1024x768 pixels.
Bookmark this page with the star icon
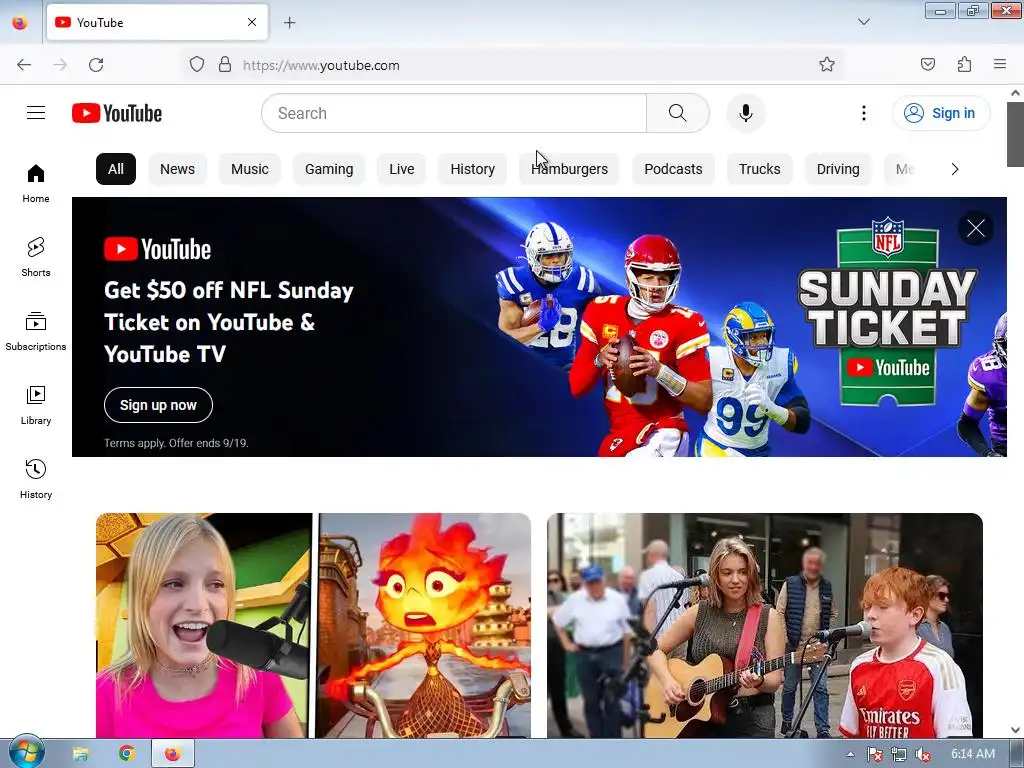tap(827, 65)
